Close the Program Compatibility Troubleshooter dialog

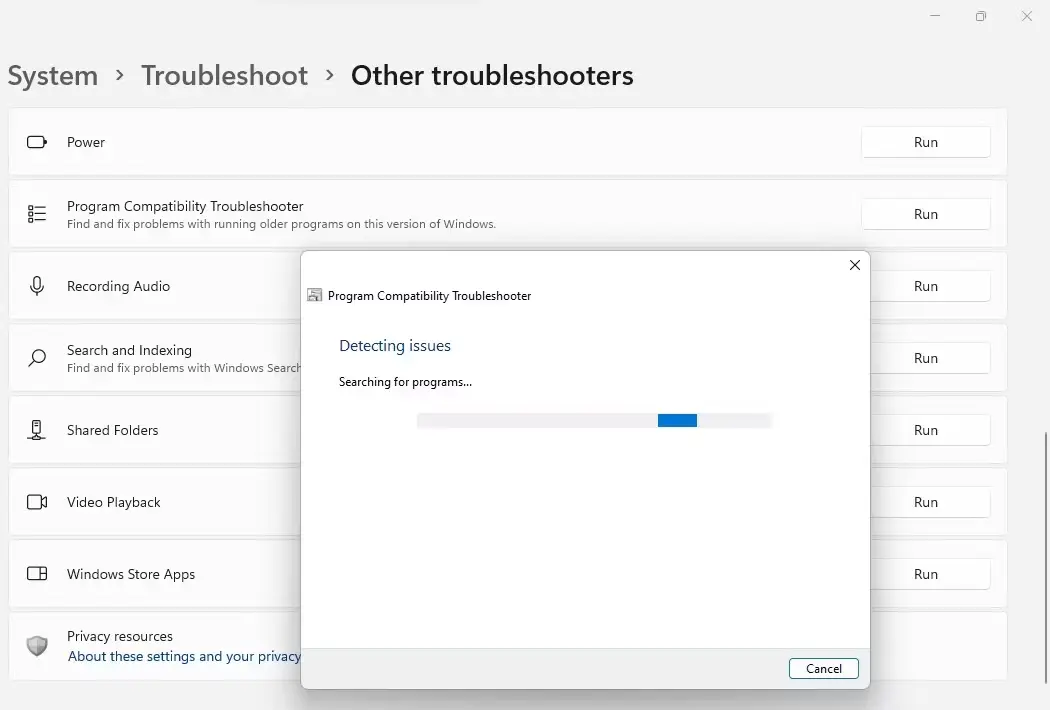click(854, 265)
